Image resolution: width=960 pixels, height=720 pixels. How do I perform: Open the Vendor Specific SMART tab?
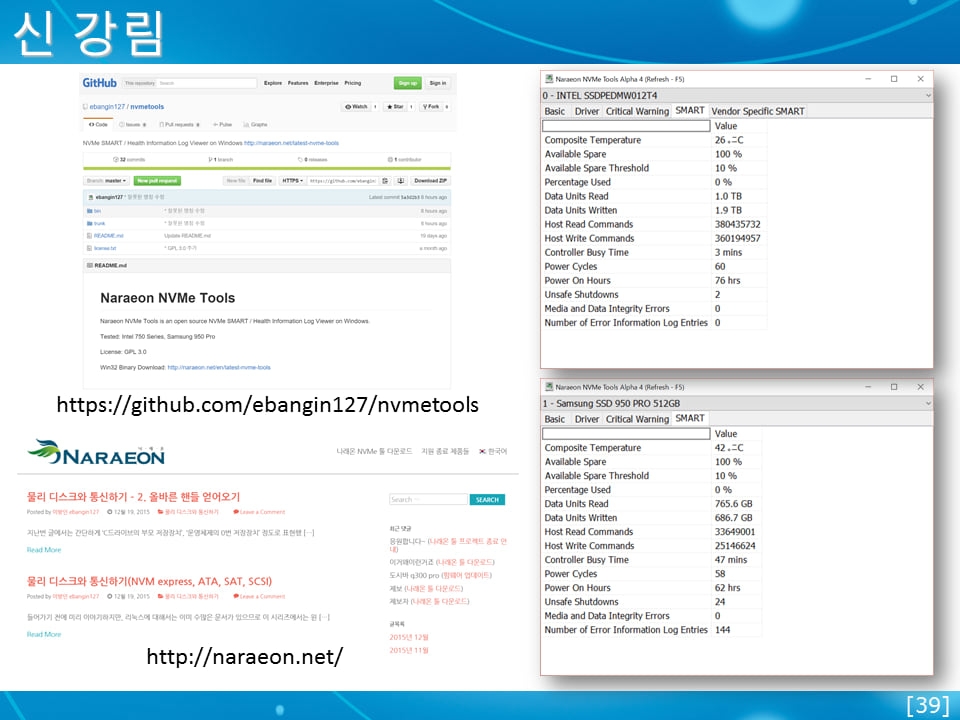pyautogui.click(x=758, y=111)
